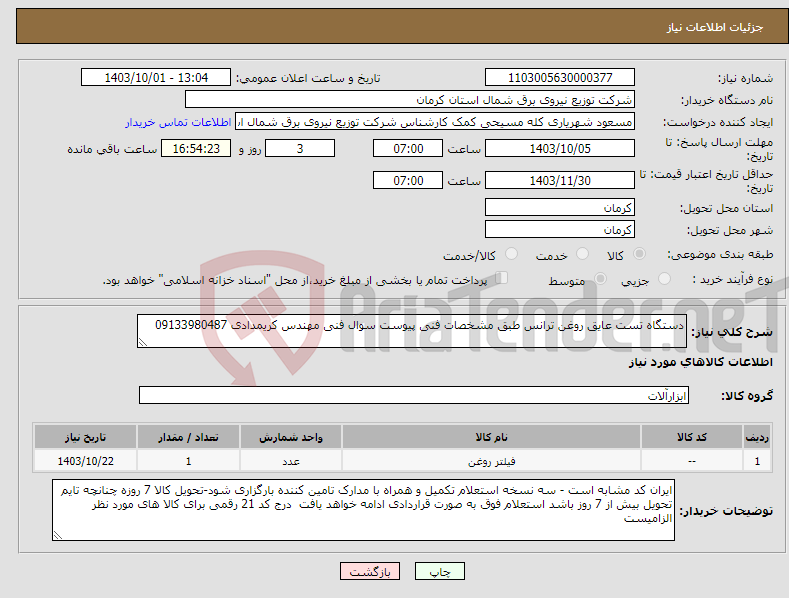The image size is (789, 598).
Task: Click the row number cell 1
Action: click(757, 461)
